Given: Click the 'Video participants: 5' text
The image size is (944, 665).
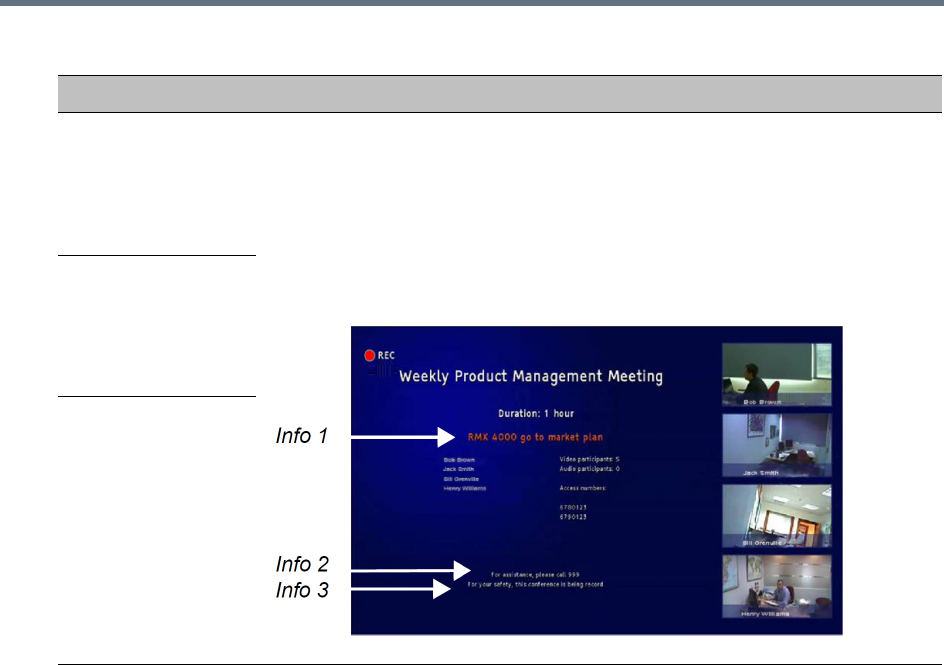Looking at the screenshot, I should (x=589, y=459).
